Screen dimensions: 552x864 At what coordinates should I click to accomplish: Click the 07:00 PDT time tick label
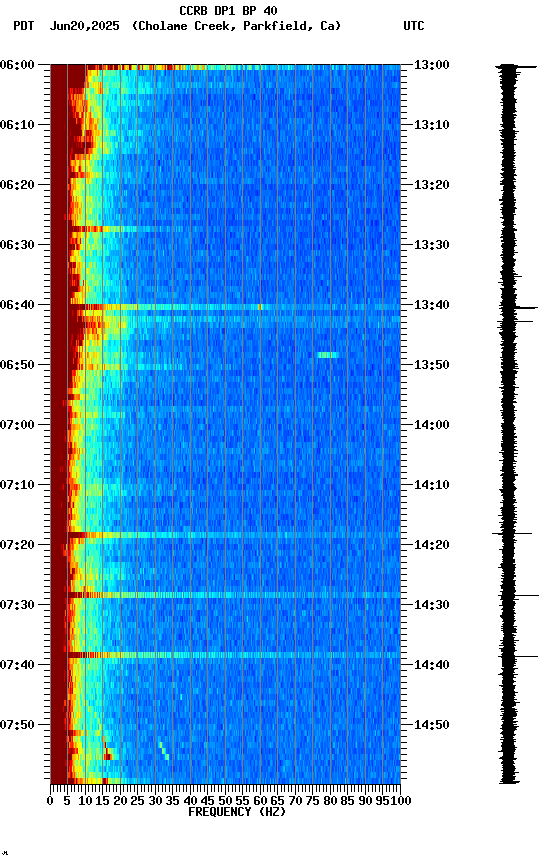tap(17, 425)
